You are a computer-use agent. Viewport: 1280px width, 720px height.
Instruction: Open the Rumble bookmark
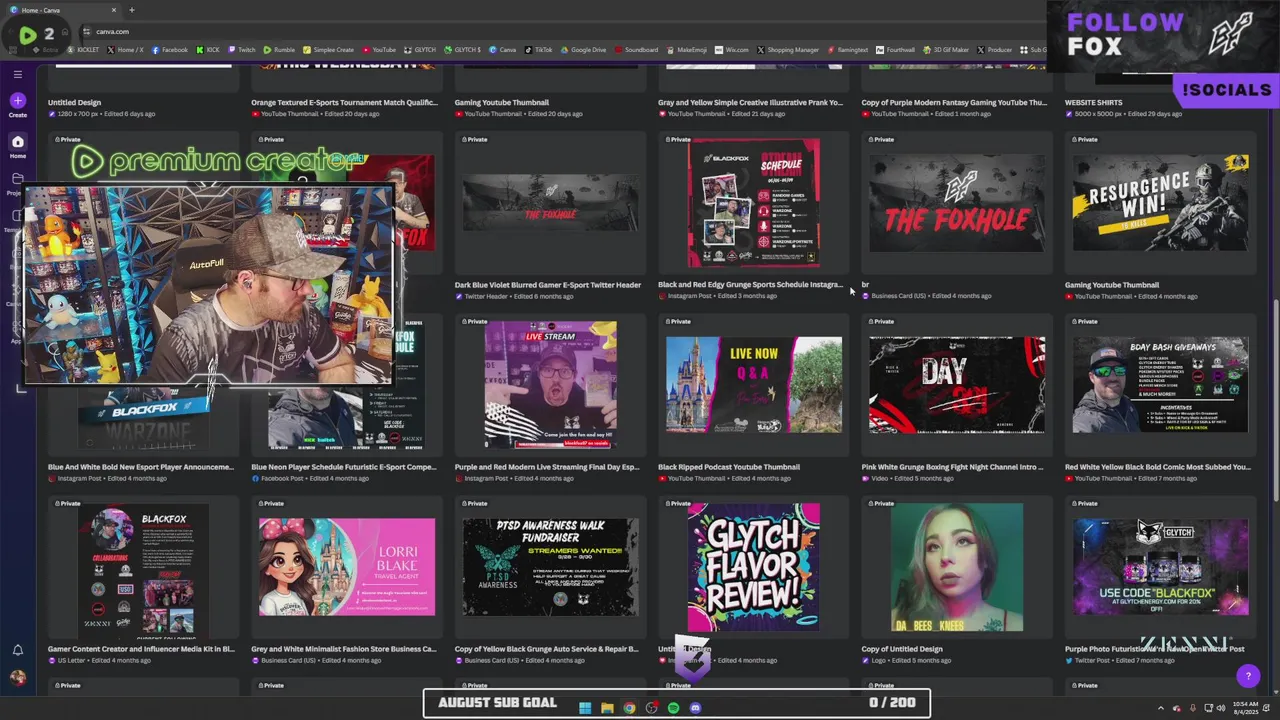click(x=279, y=49)
